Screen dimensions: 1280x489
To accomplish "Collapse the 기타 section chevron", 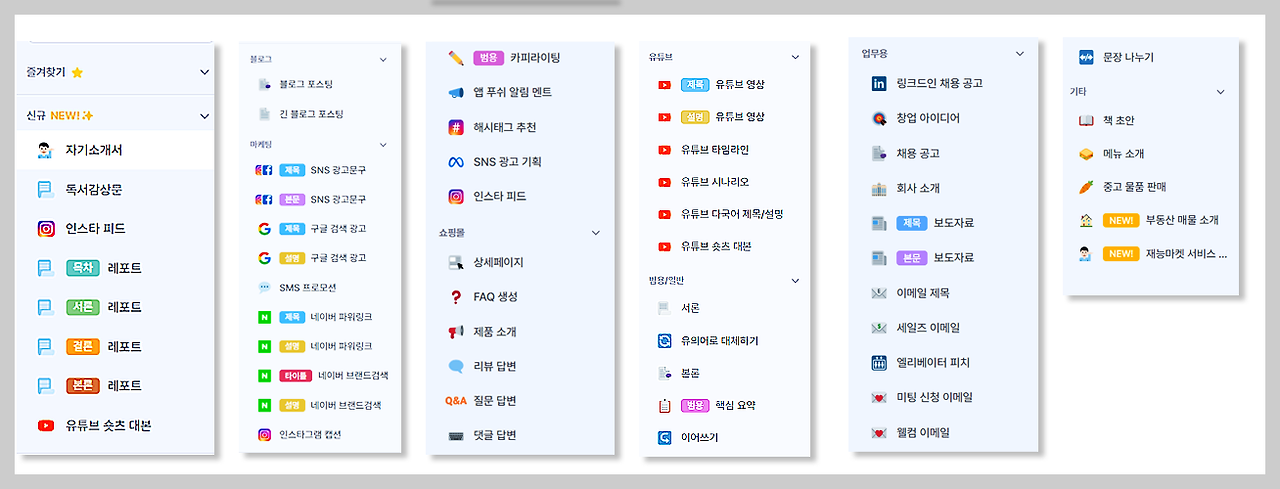I will (1220, 92).
